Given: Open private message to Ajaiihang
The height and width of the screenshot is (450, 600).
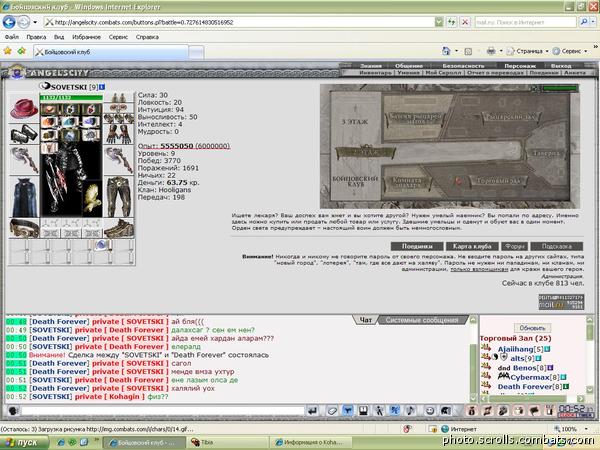Looking at the screenshot, I should click(486, 348).
